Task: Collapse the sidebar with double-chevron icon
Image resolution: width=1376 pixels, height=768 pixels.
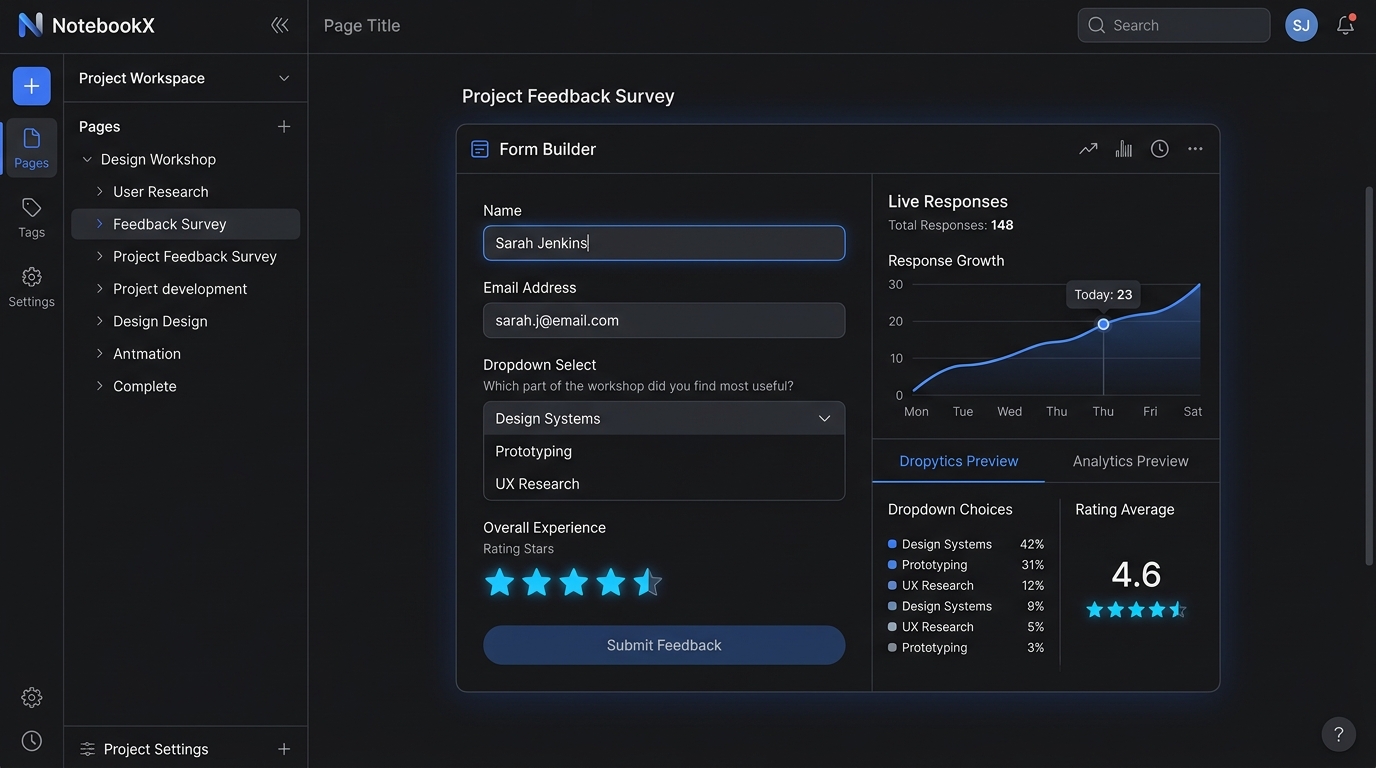Action: point(280,25)
